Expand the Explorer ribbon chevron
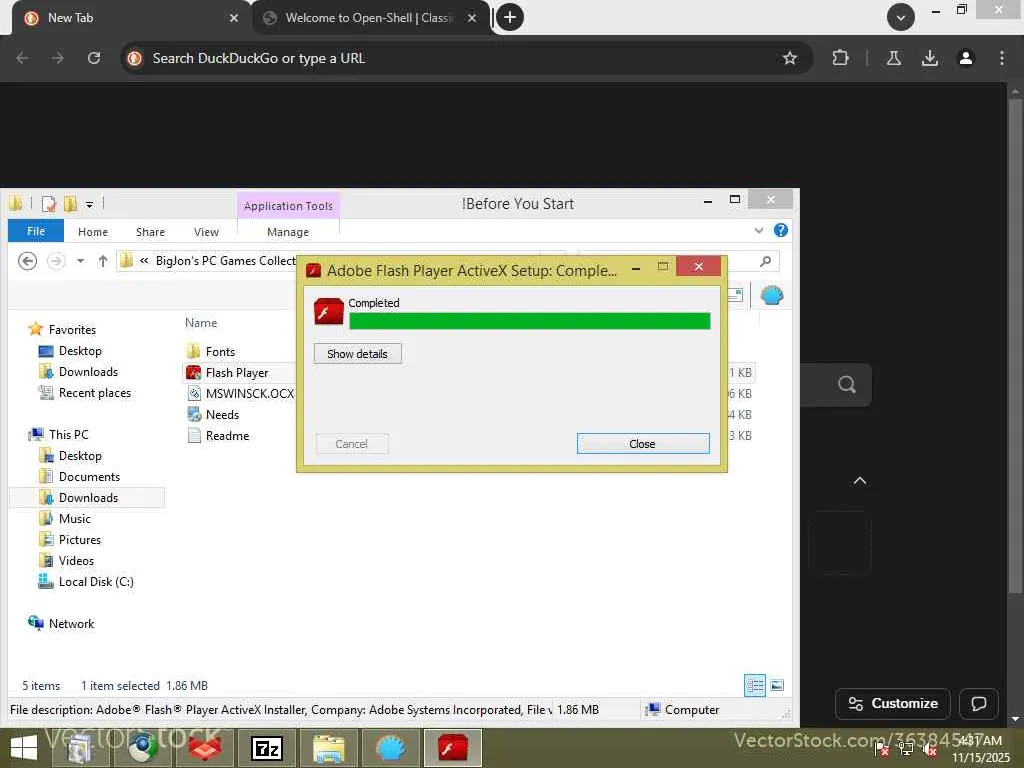1024x768 pixels. [758, 231]
